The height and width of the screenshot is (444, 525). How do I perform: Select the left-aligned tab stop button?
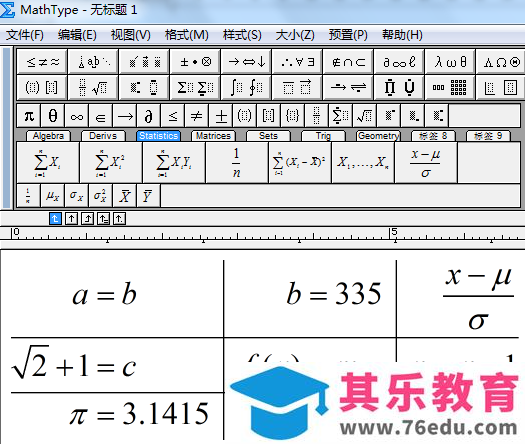55,219
